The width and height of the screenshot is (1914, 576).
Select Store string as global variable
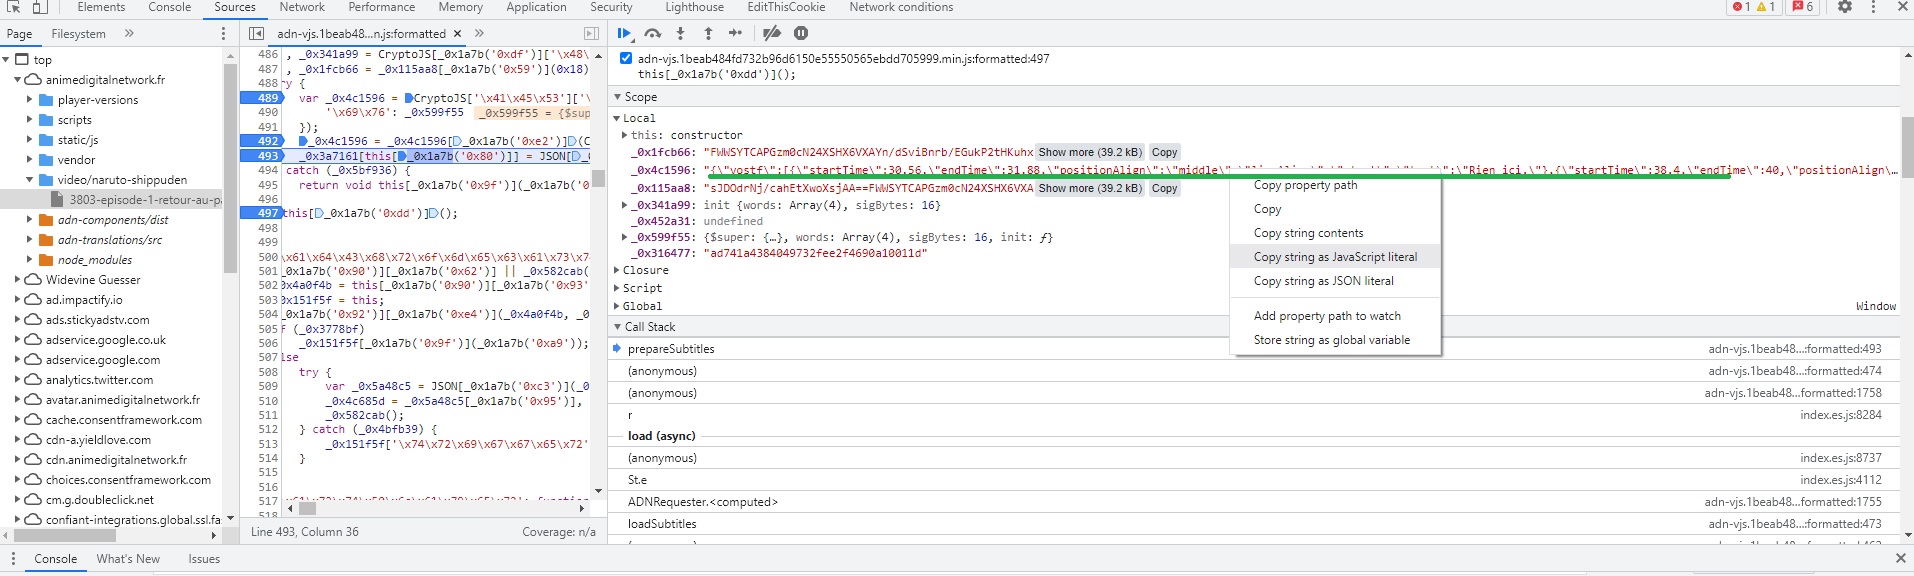[1331, 340]
